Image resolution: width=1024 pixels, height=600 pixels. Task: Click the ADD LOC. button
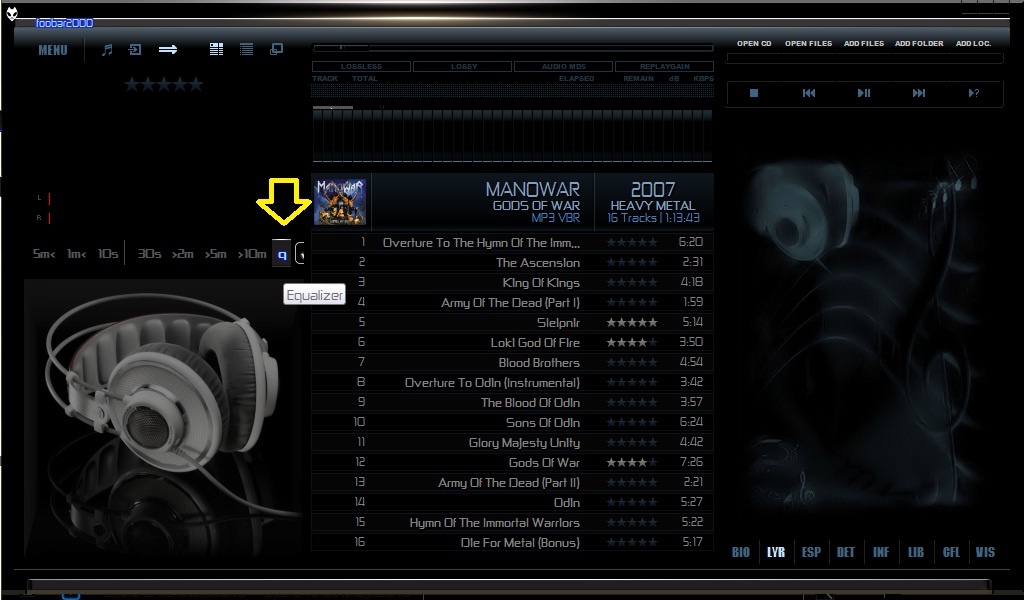[973, 44]
